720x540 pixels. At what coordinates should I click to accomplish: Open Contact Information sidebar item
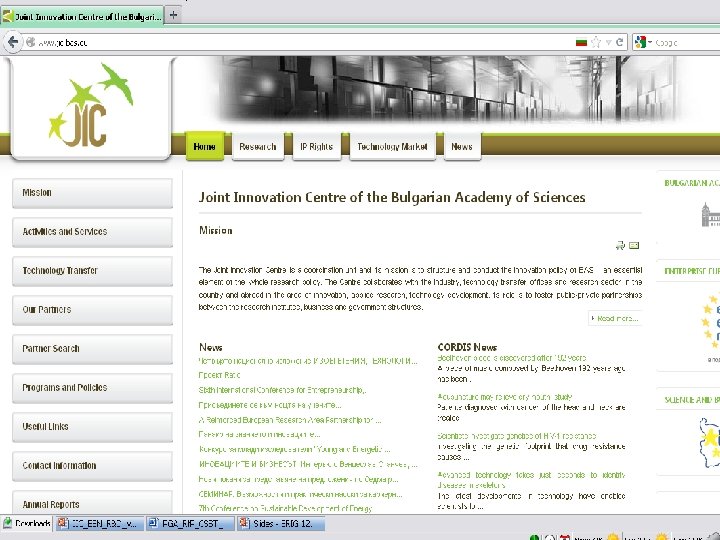click(x=92, y=466)
